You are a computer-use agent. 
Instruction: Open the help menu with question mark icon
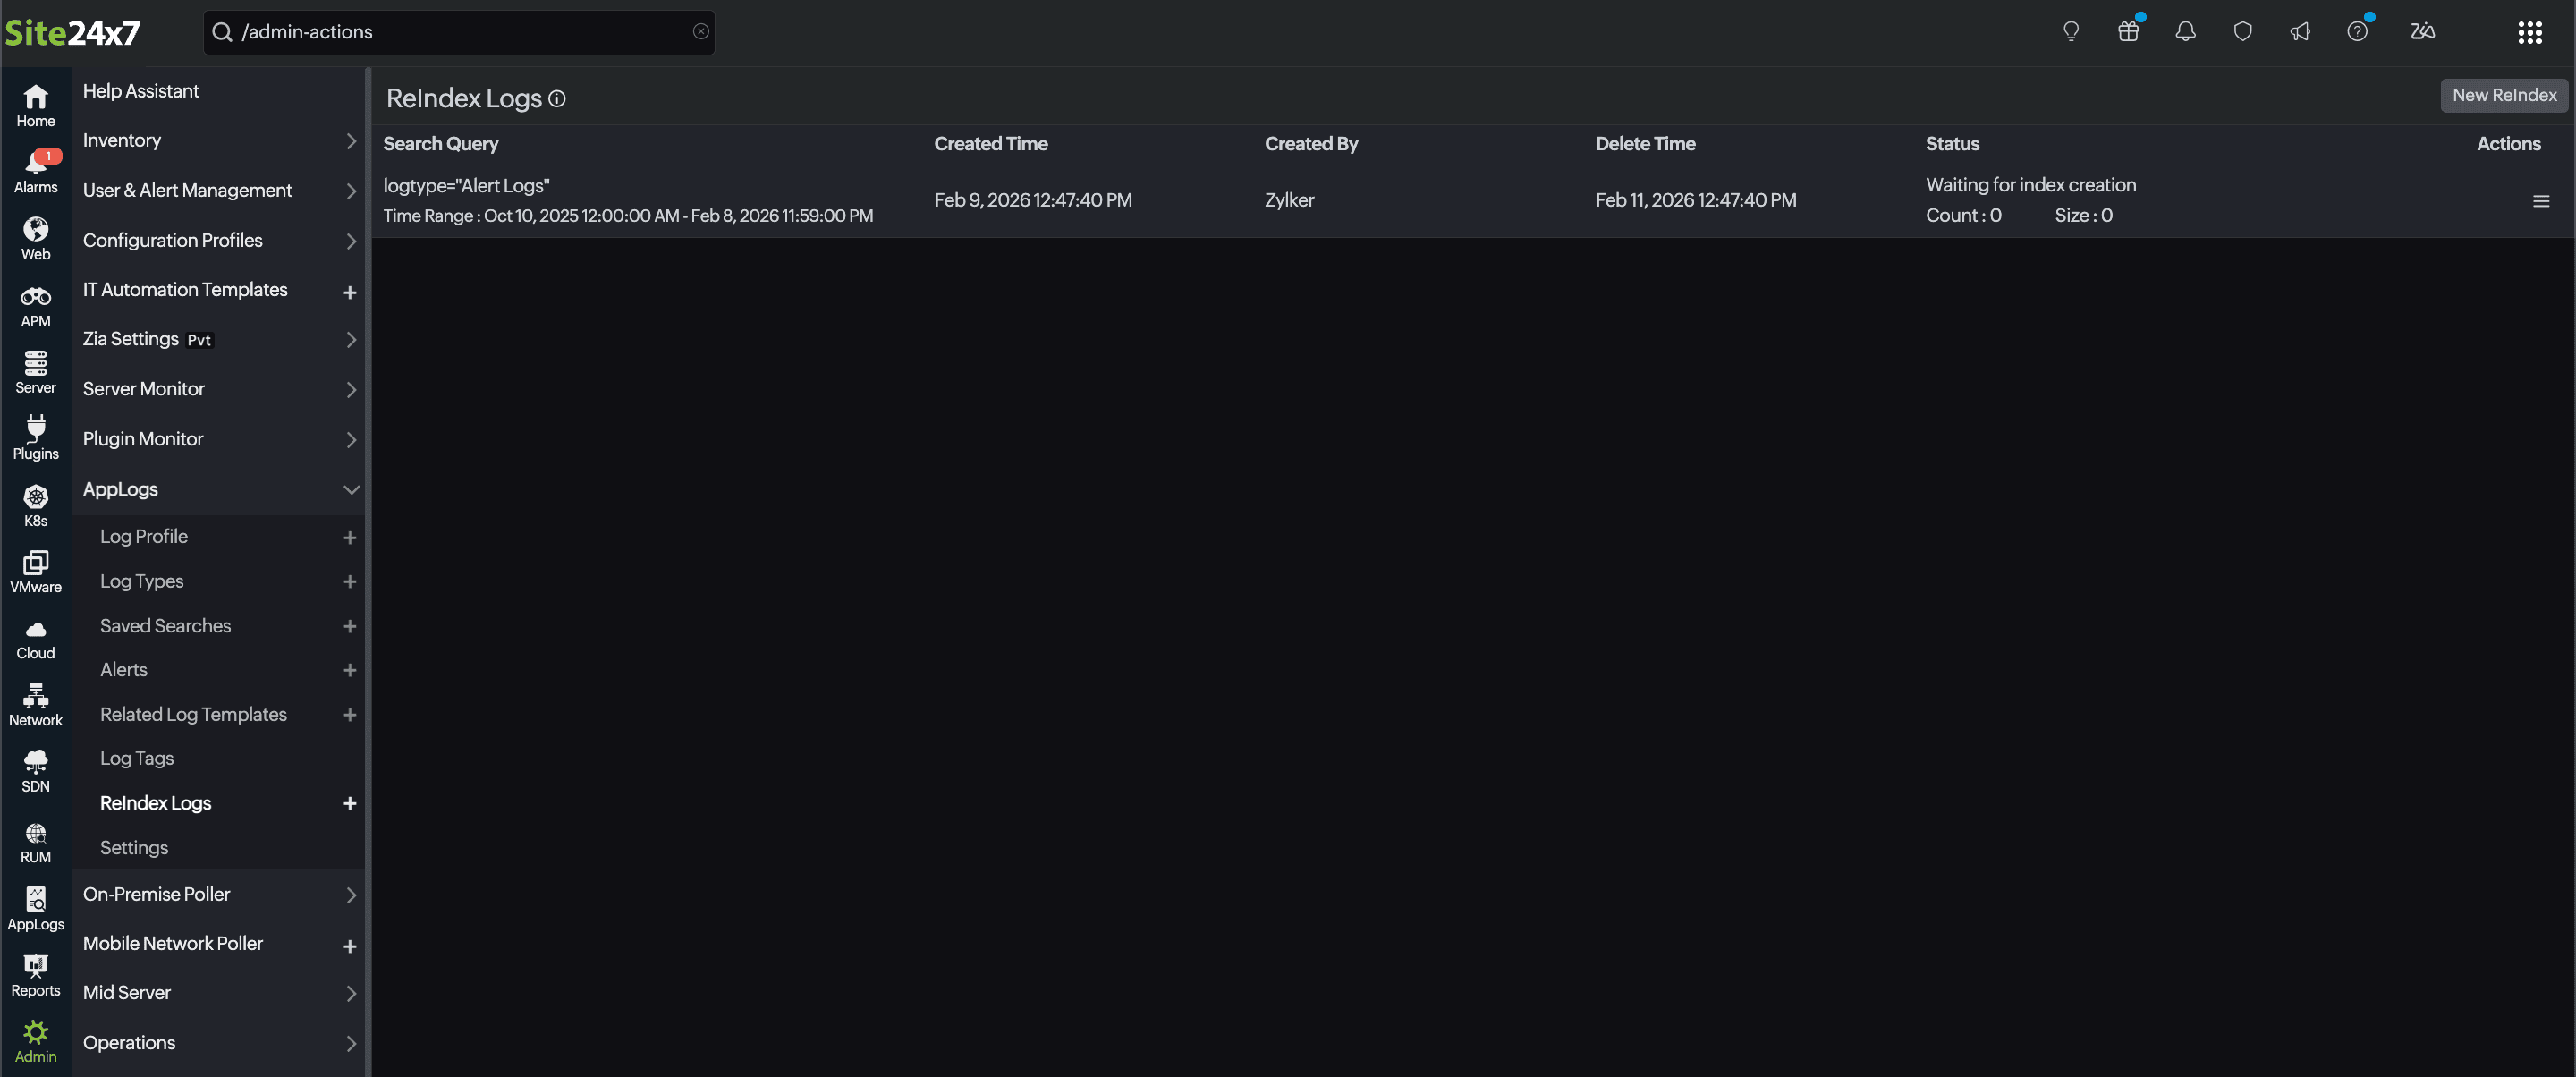tap(2359, 31)
